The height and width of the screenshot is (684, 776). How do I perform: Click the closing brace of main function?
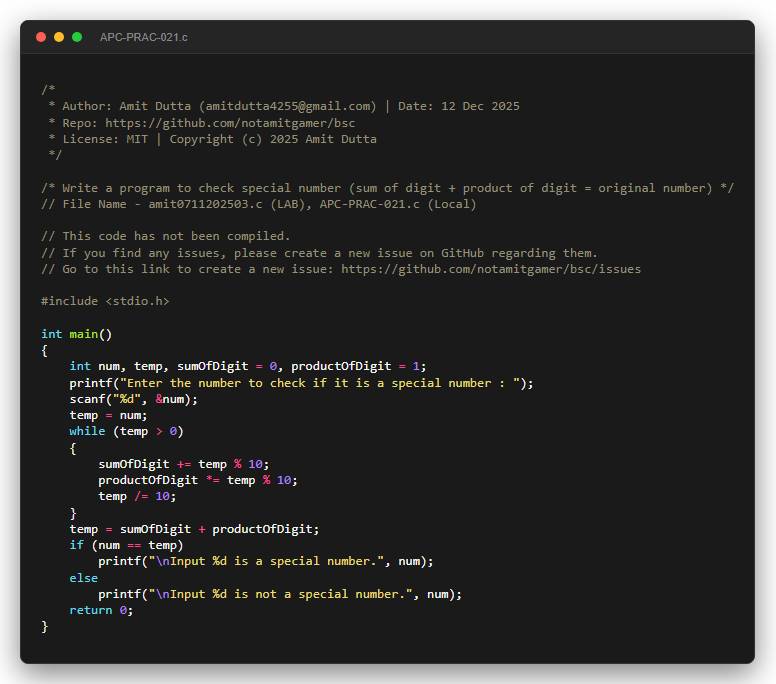45,627
